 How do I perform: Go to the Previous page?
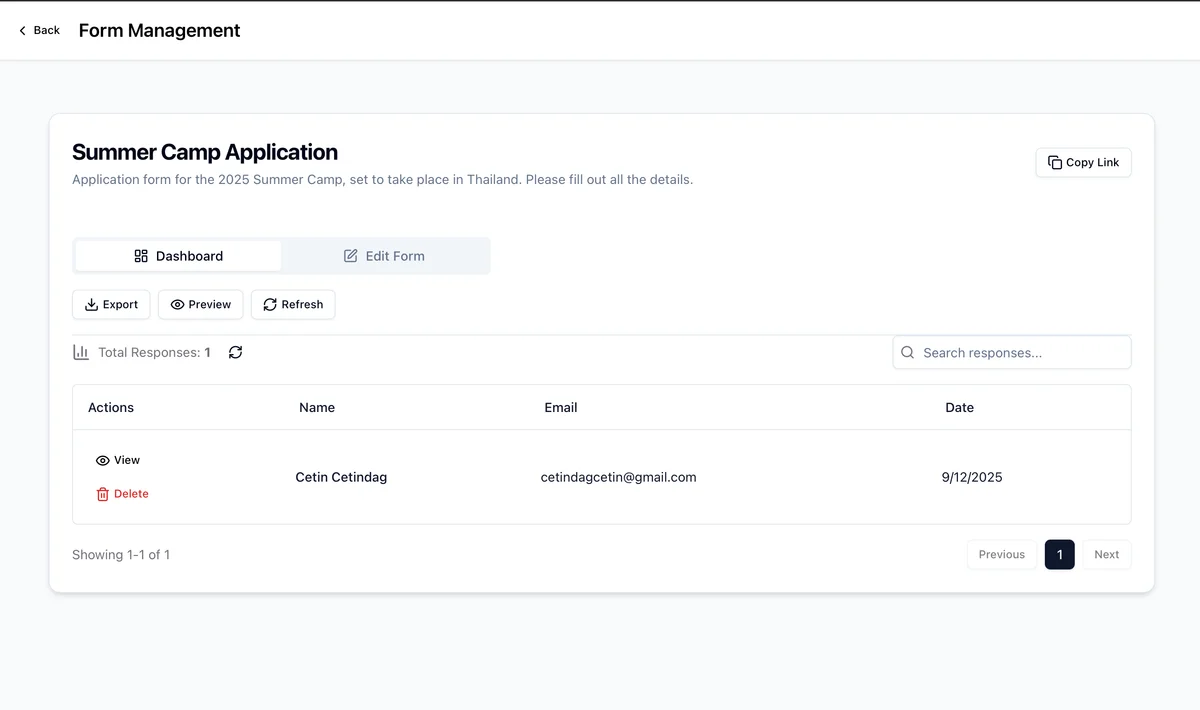click(1001, 554)
